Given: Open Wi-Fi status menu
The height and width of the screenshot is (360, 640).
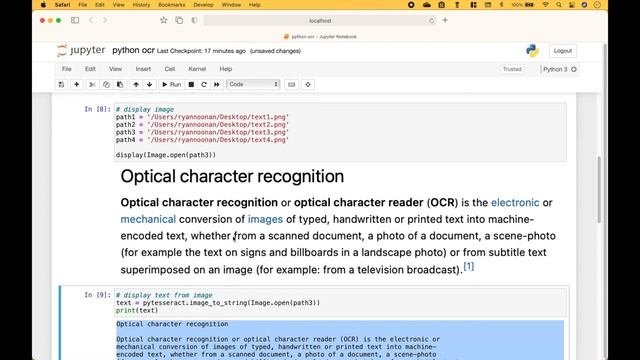Looking at the screenshot, I should pos(546,5).
